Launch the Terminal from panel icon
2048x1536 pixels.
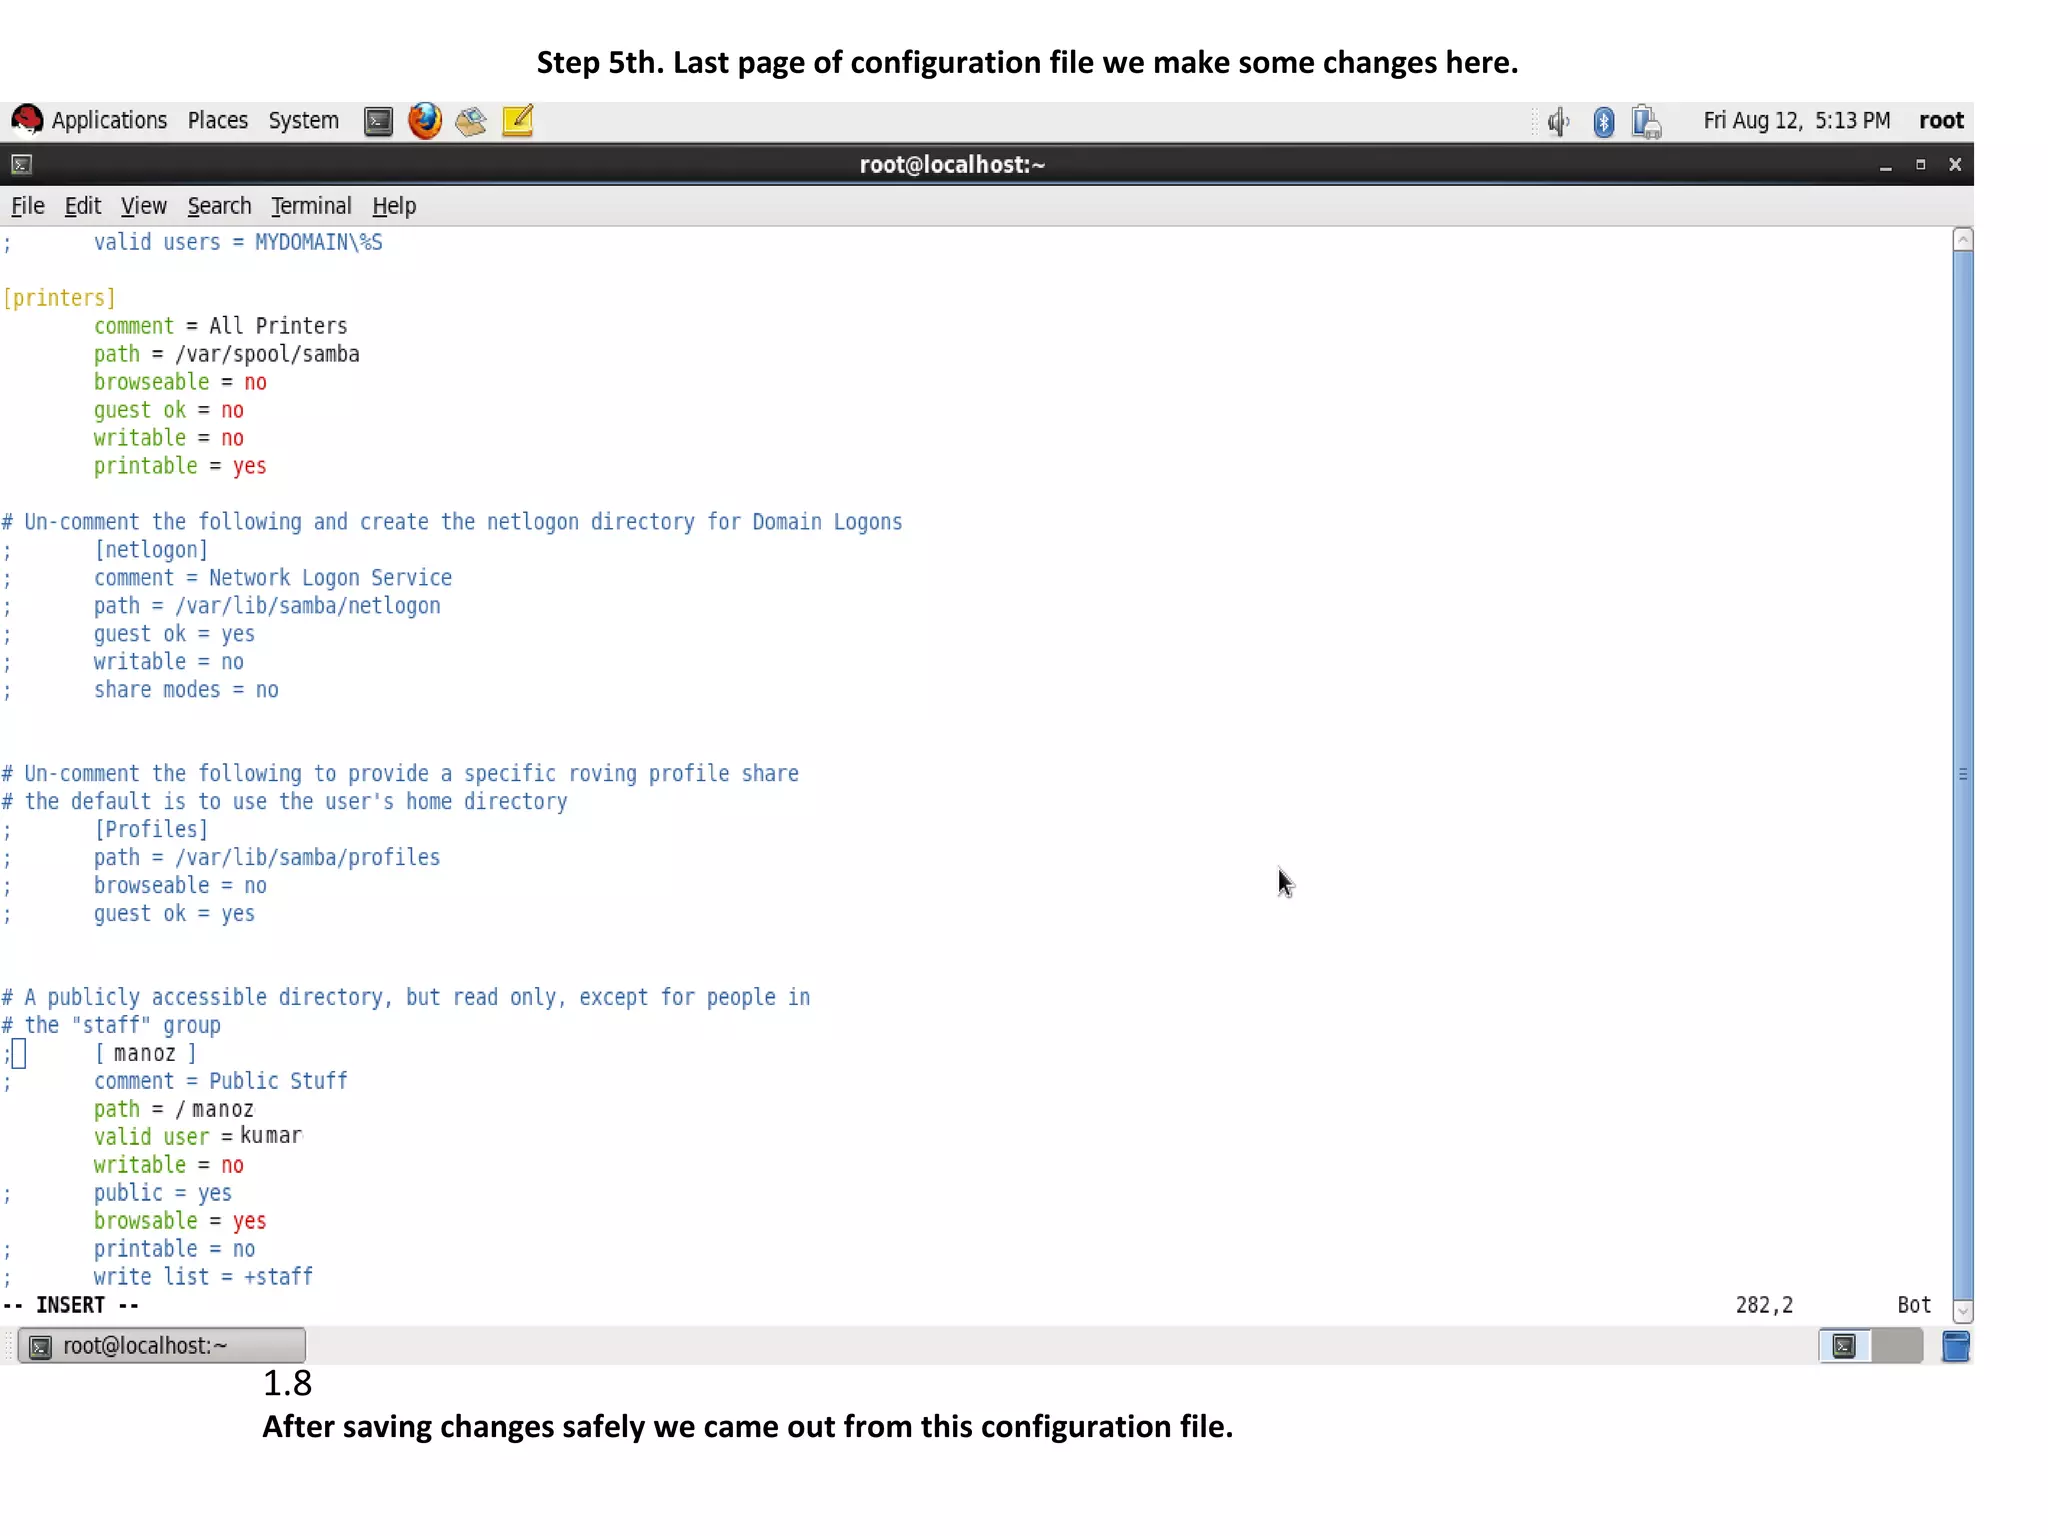(378, 122)
